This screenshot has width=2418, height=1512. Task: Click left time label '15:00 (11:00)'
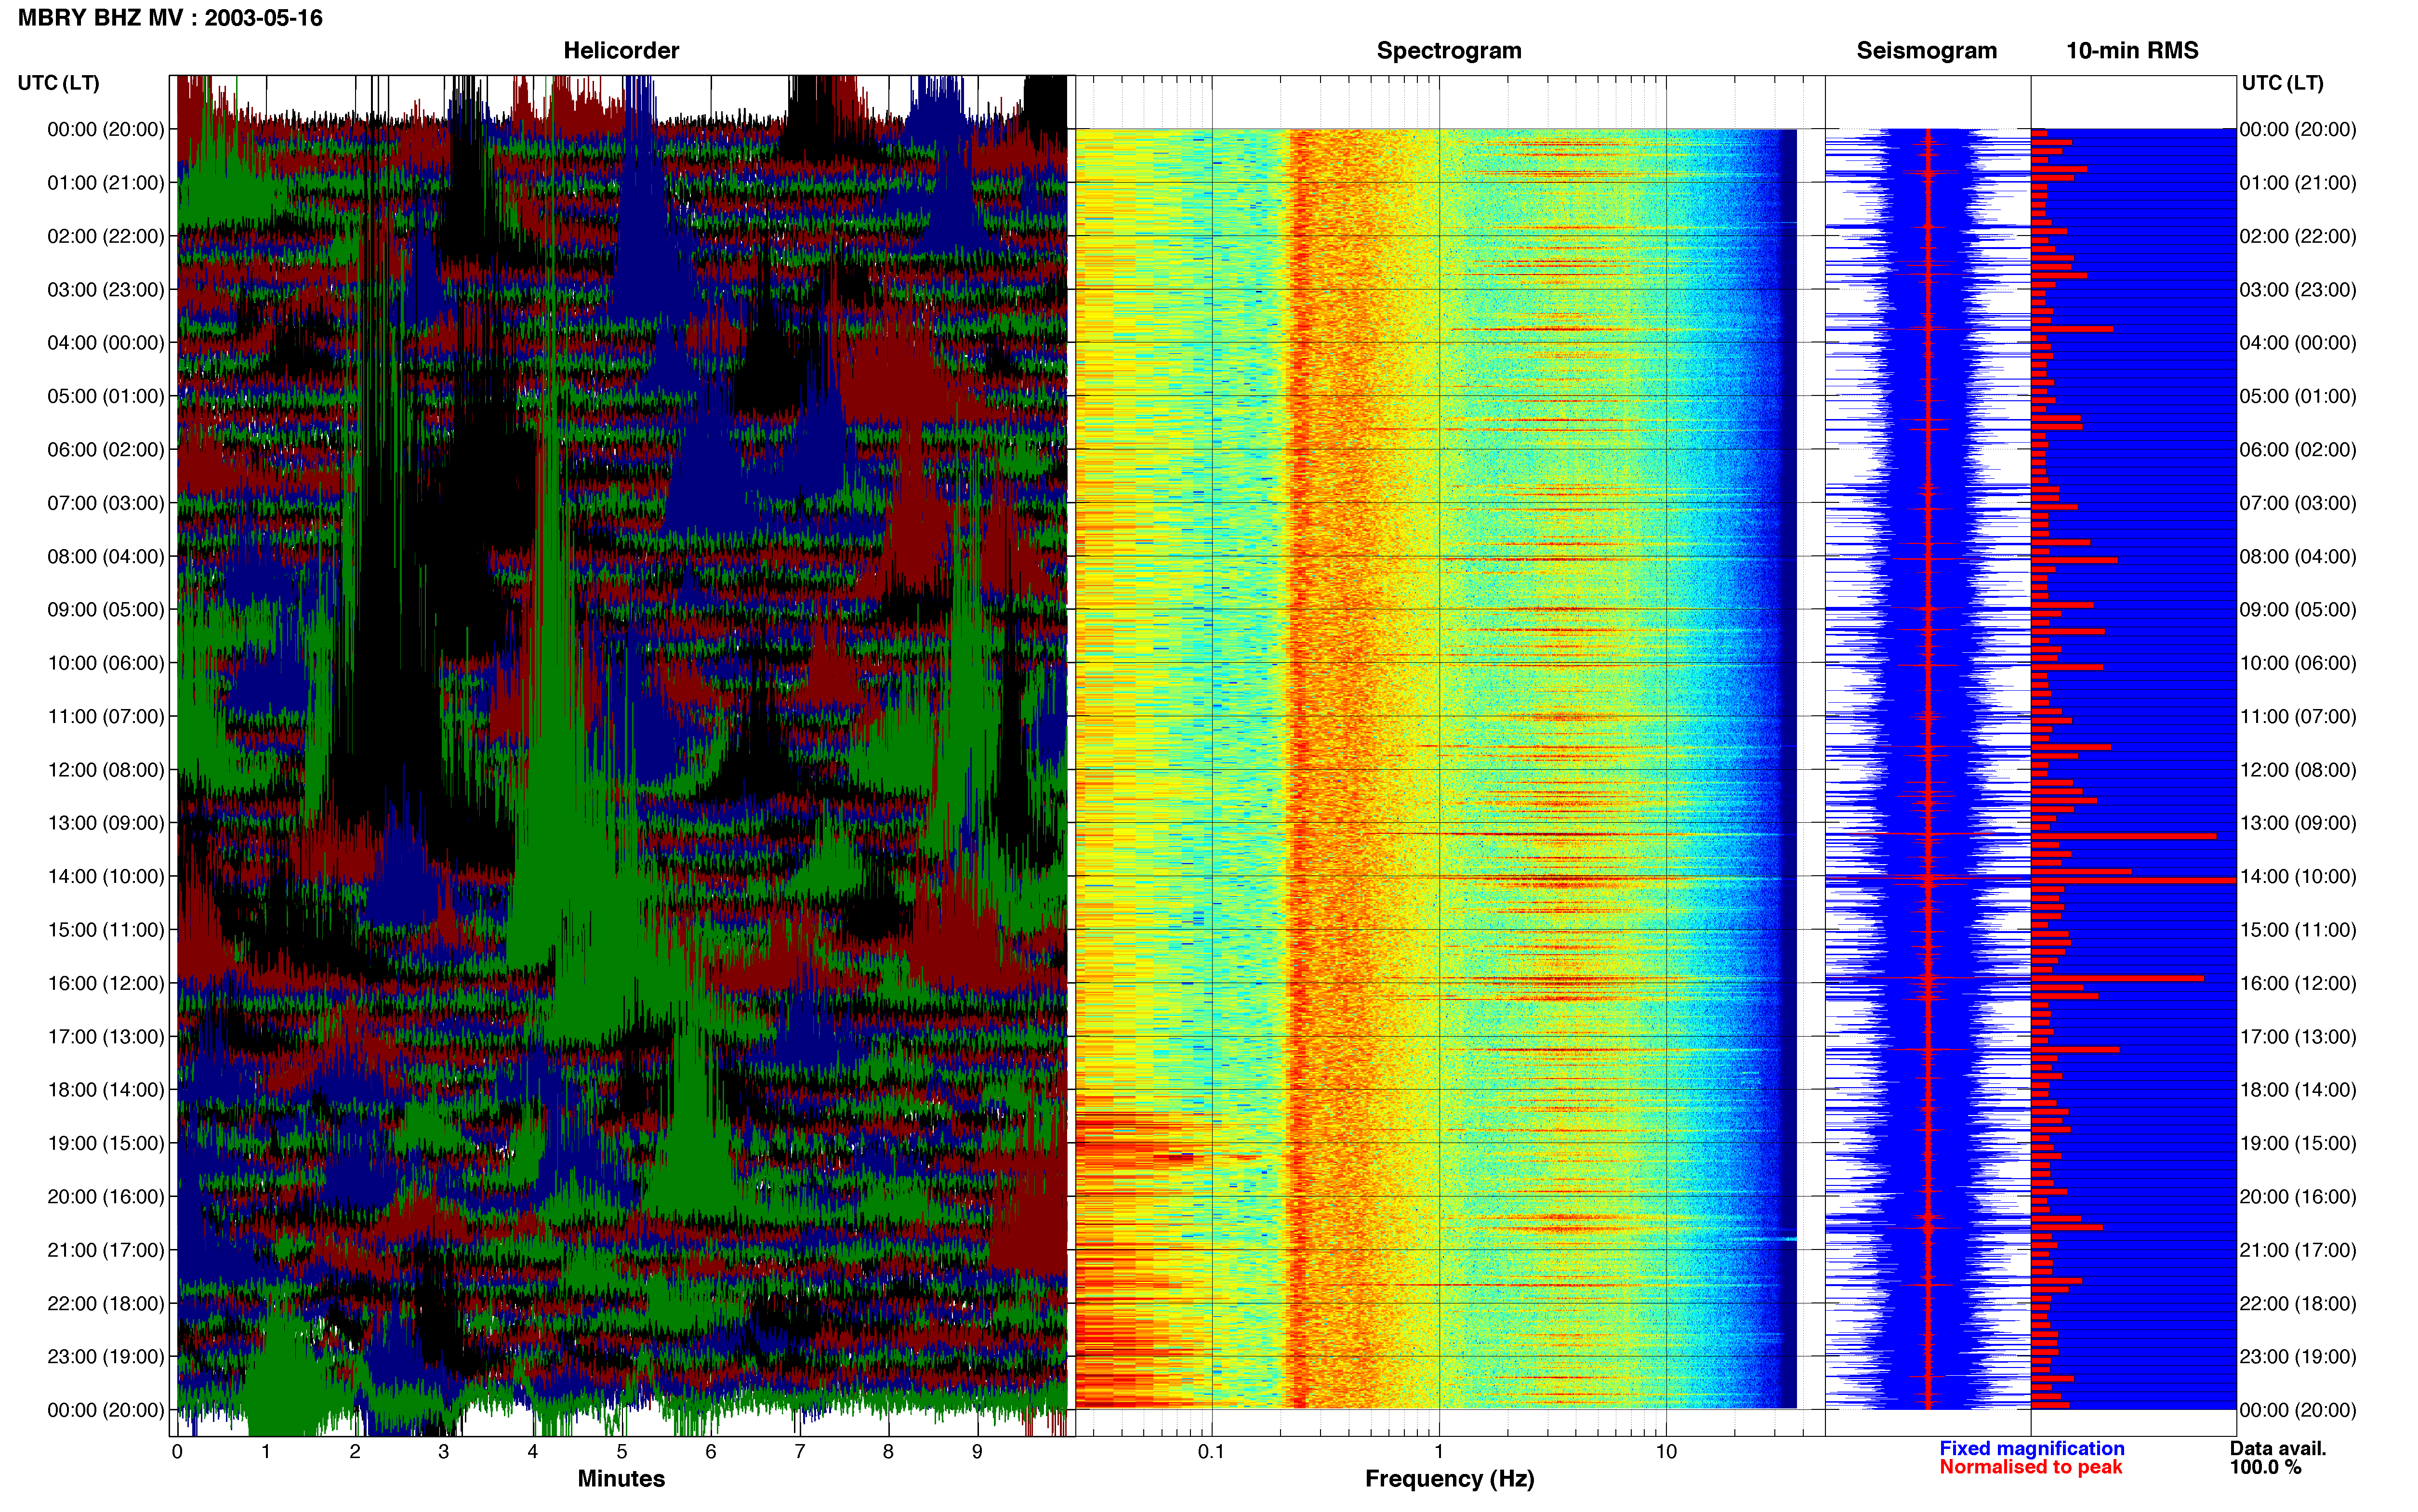pyautogui.click(x=106, y=930)
